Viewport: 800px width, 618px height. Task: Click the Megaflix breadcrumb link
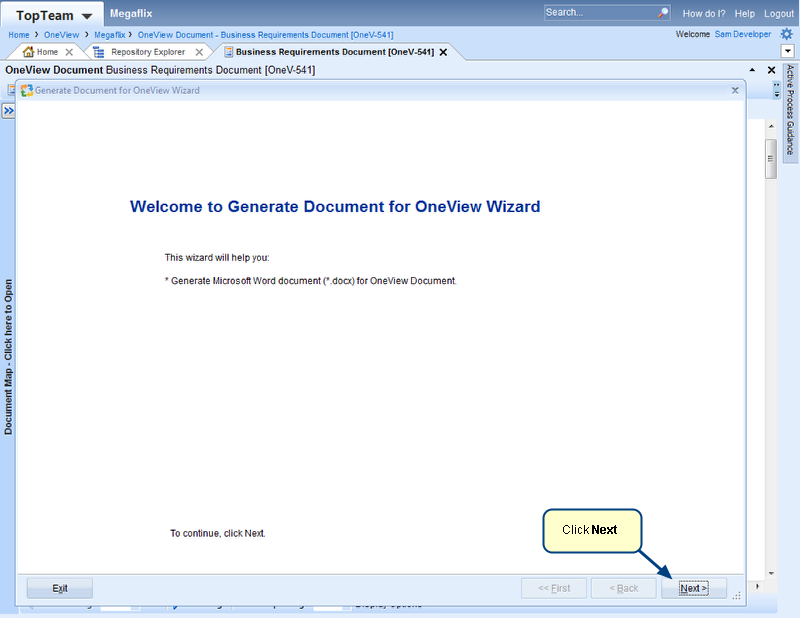pyautogui.click(x=110, y=34)
